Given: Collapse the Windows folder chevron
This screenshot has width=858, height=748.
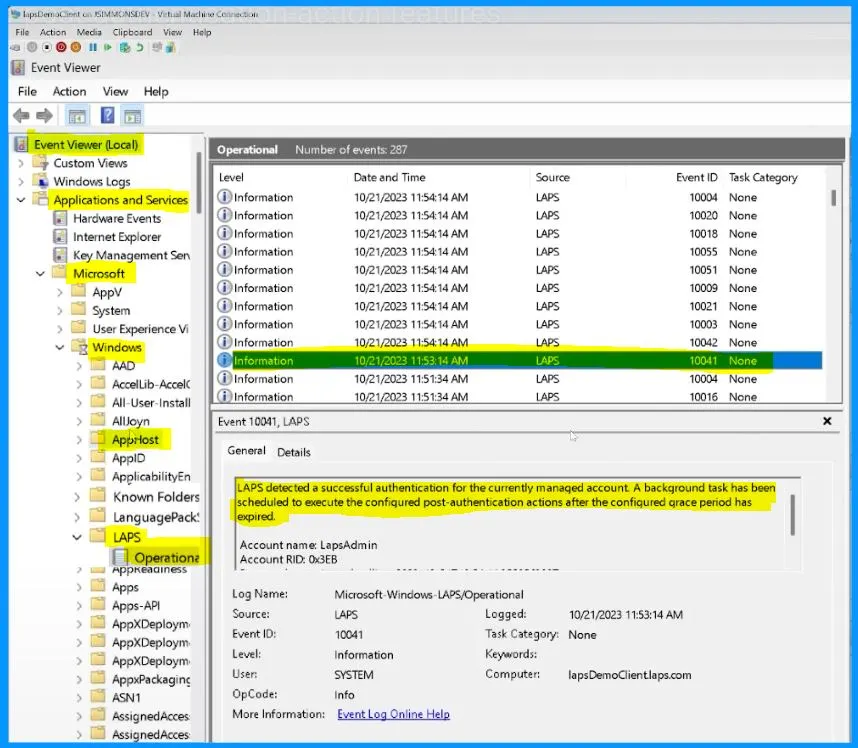Looking at the screenshot, I should (x=60, y=347).
